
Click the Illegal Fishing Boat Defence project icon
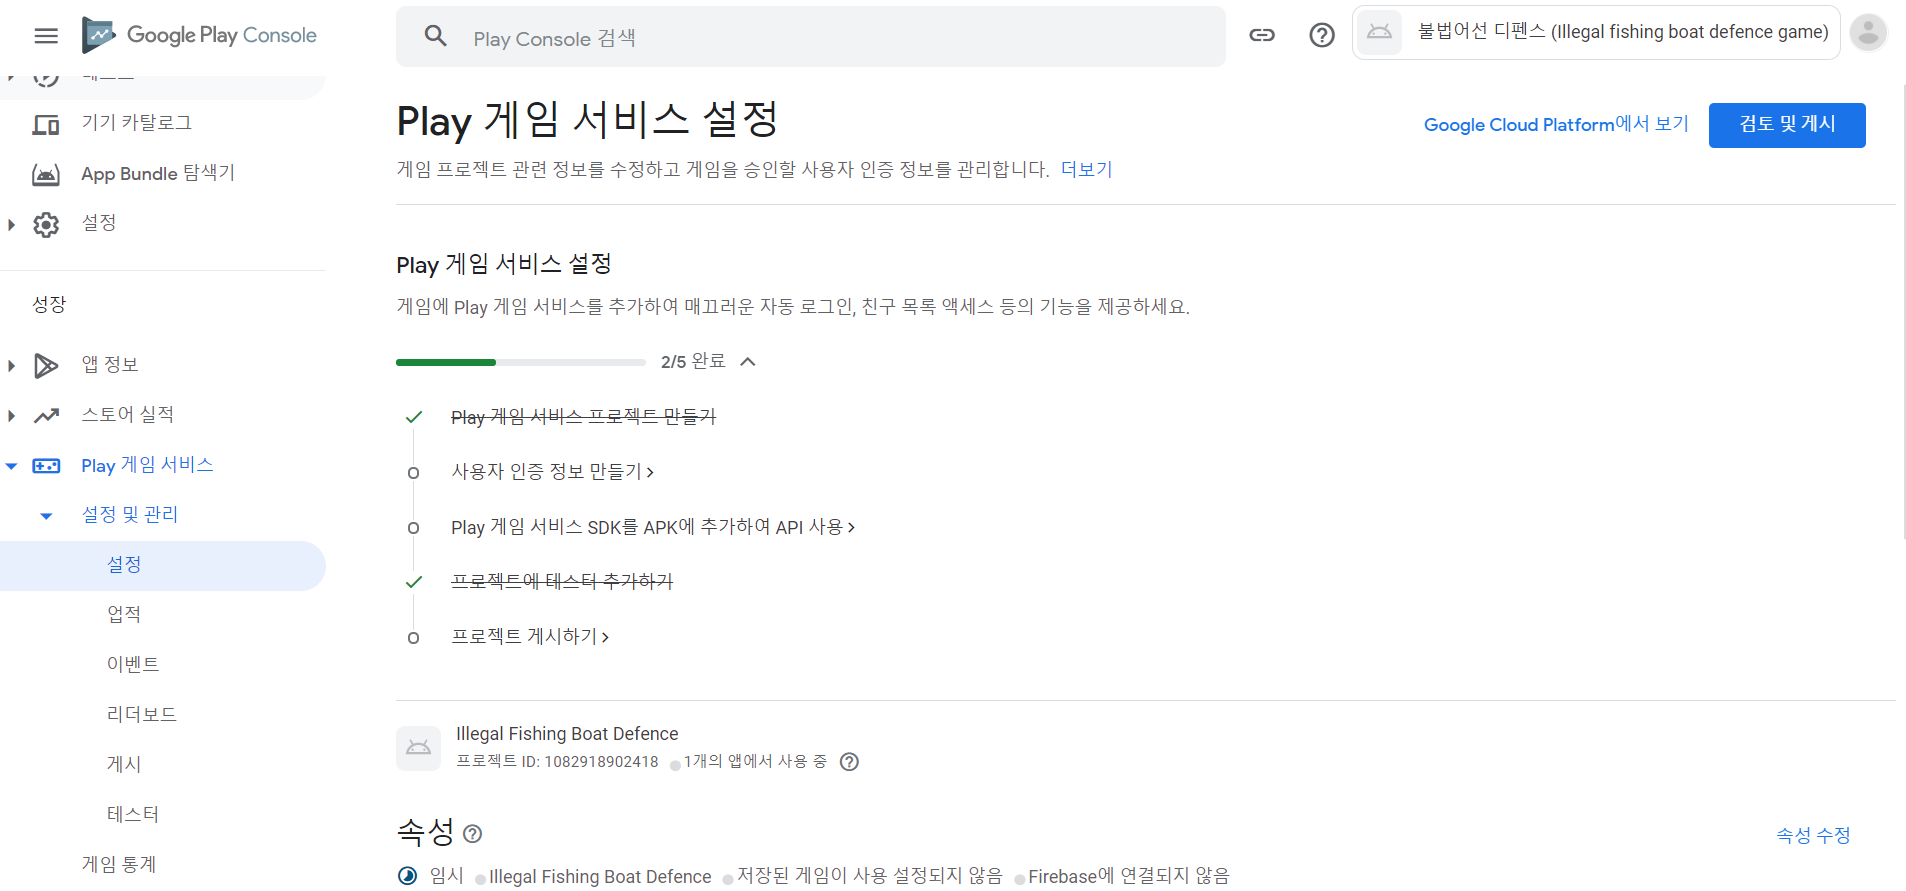coord(418,748)
